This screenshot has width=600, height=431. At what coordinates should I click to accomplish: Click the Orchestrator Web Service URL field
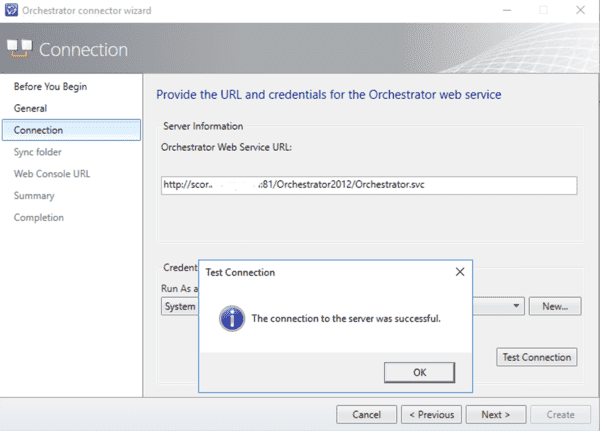[369, 185]
